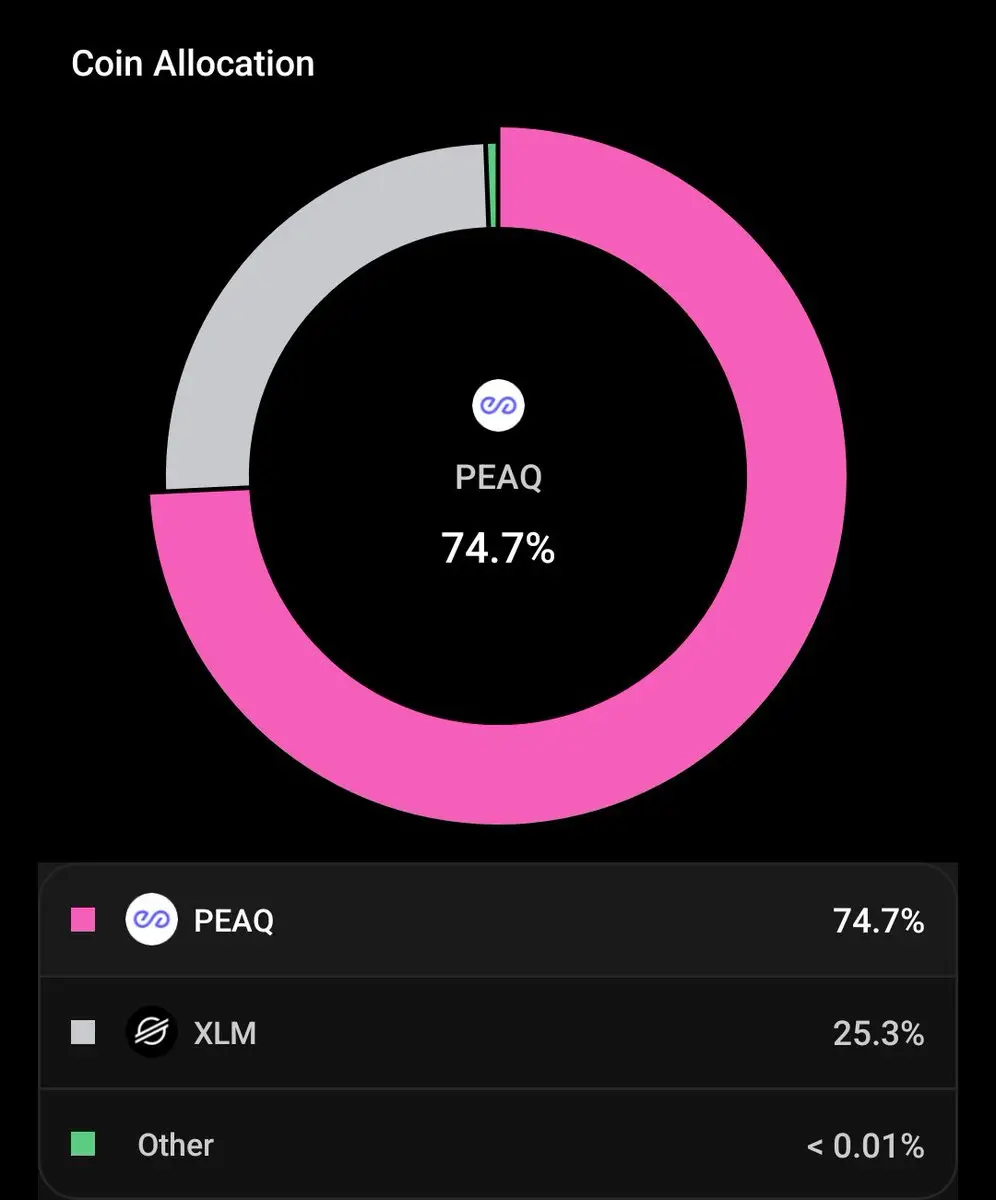Click the PEAQ label in chart center
The width and height of the screenshot is (996, 1200).
click(x=498, y=477)
